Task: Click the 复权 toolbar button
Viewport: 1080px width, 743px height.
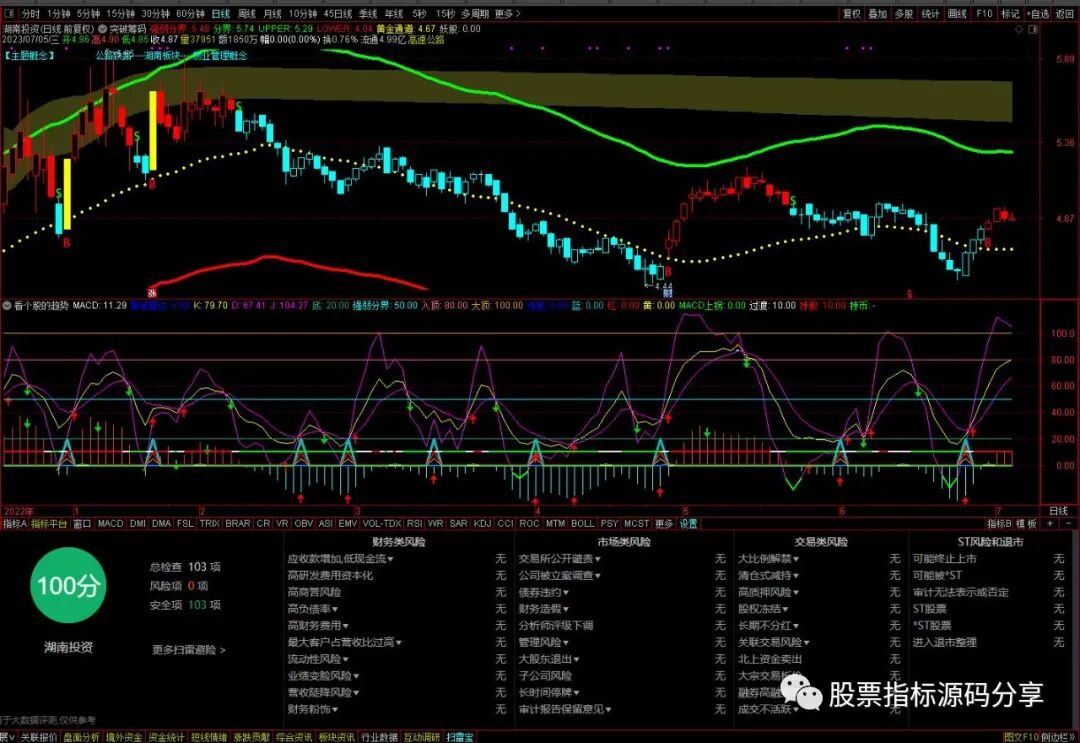Action: (x=852, y=14)
